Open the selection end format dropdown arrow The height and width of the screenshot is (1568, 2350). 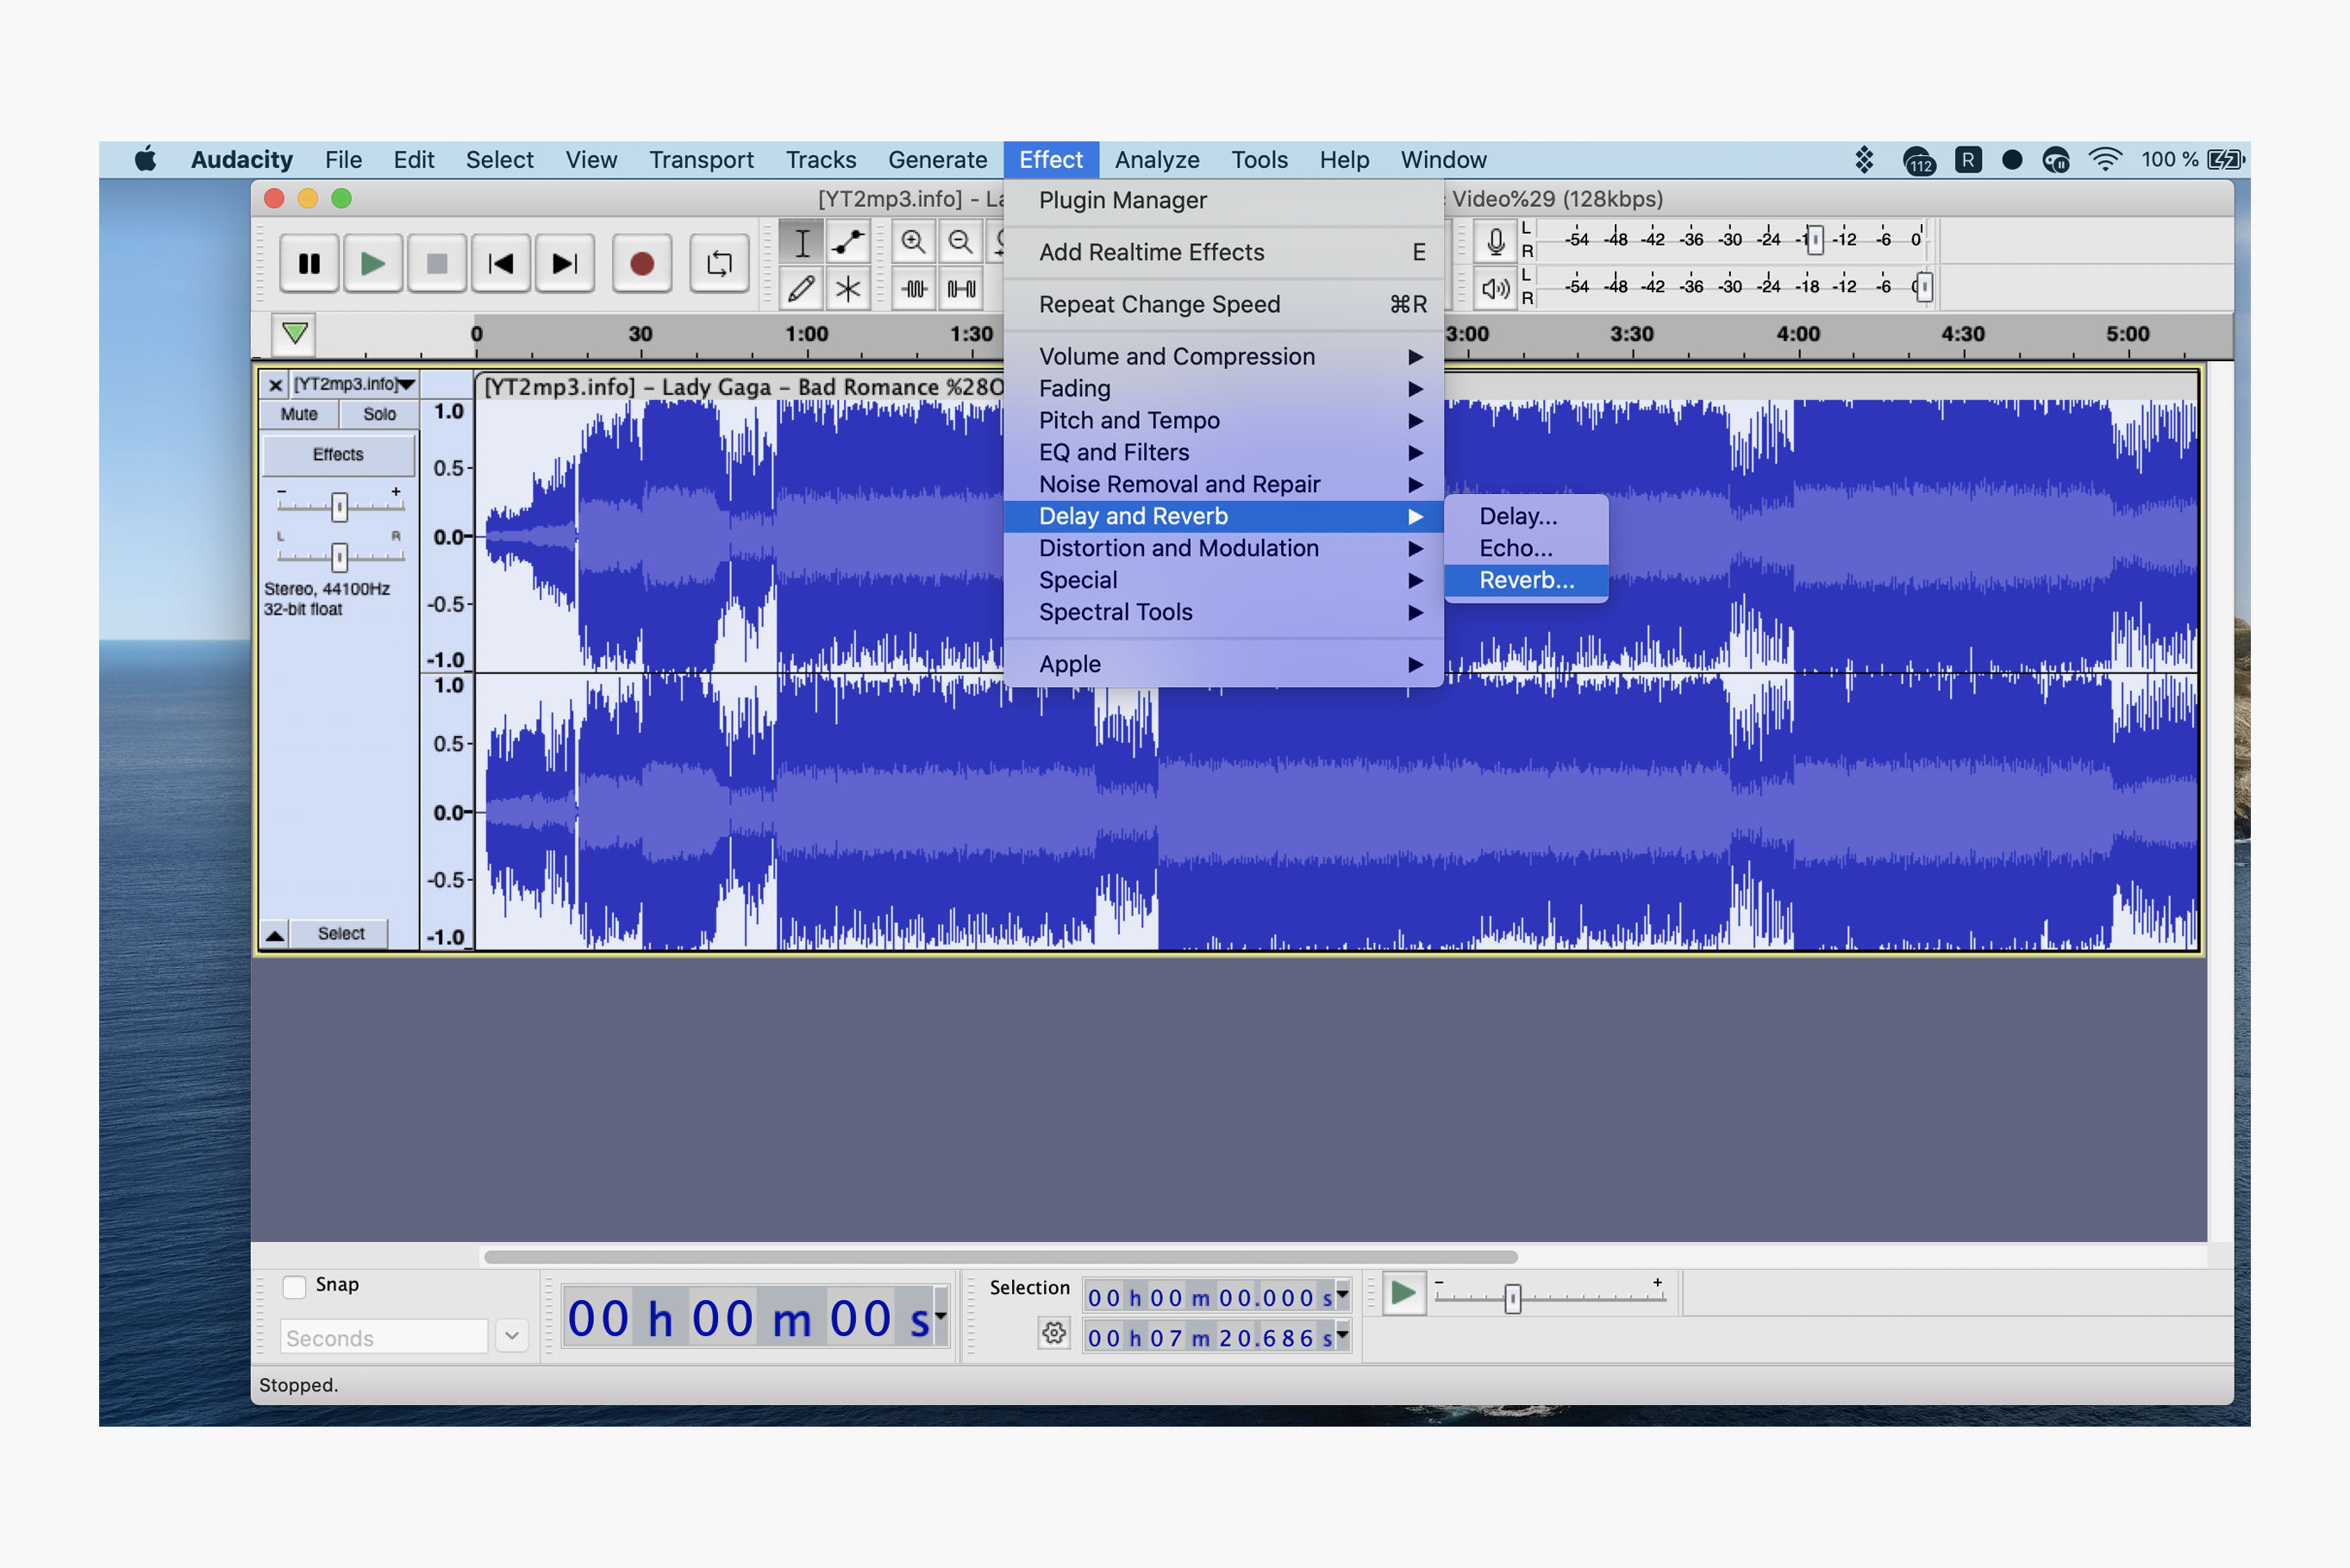[1342, 1336]
